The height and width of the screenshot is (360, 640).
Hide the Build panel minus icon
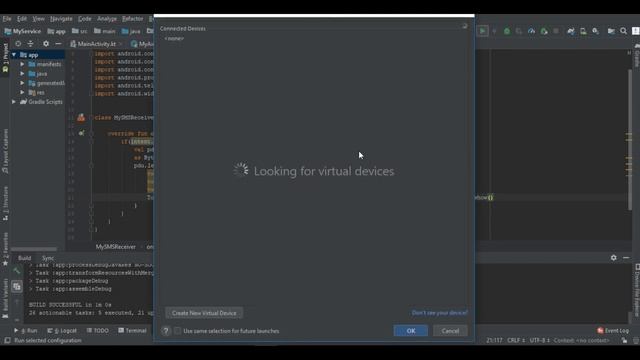626,258
